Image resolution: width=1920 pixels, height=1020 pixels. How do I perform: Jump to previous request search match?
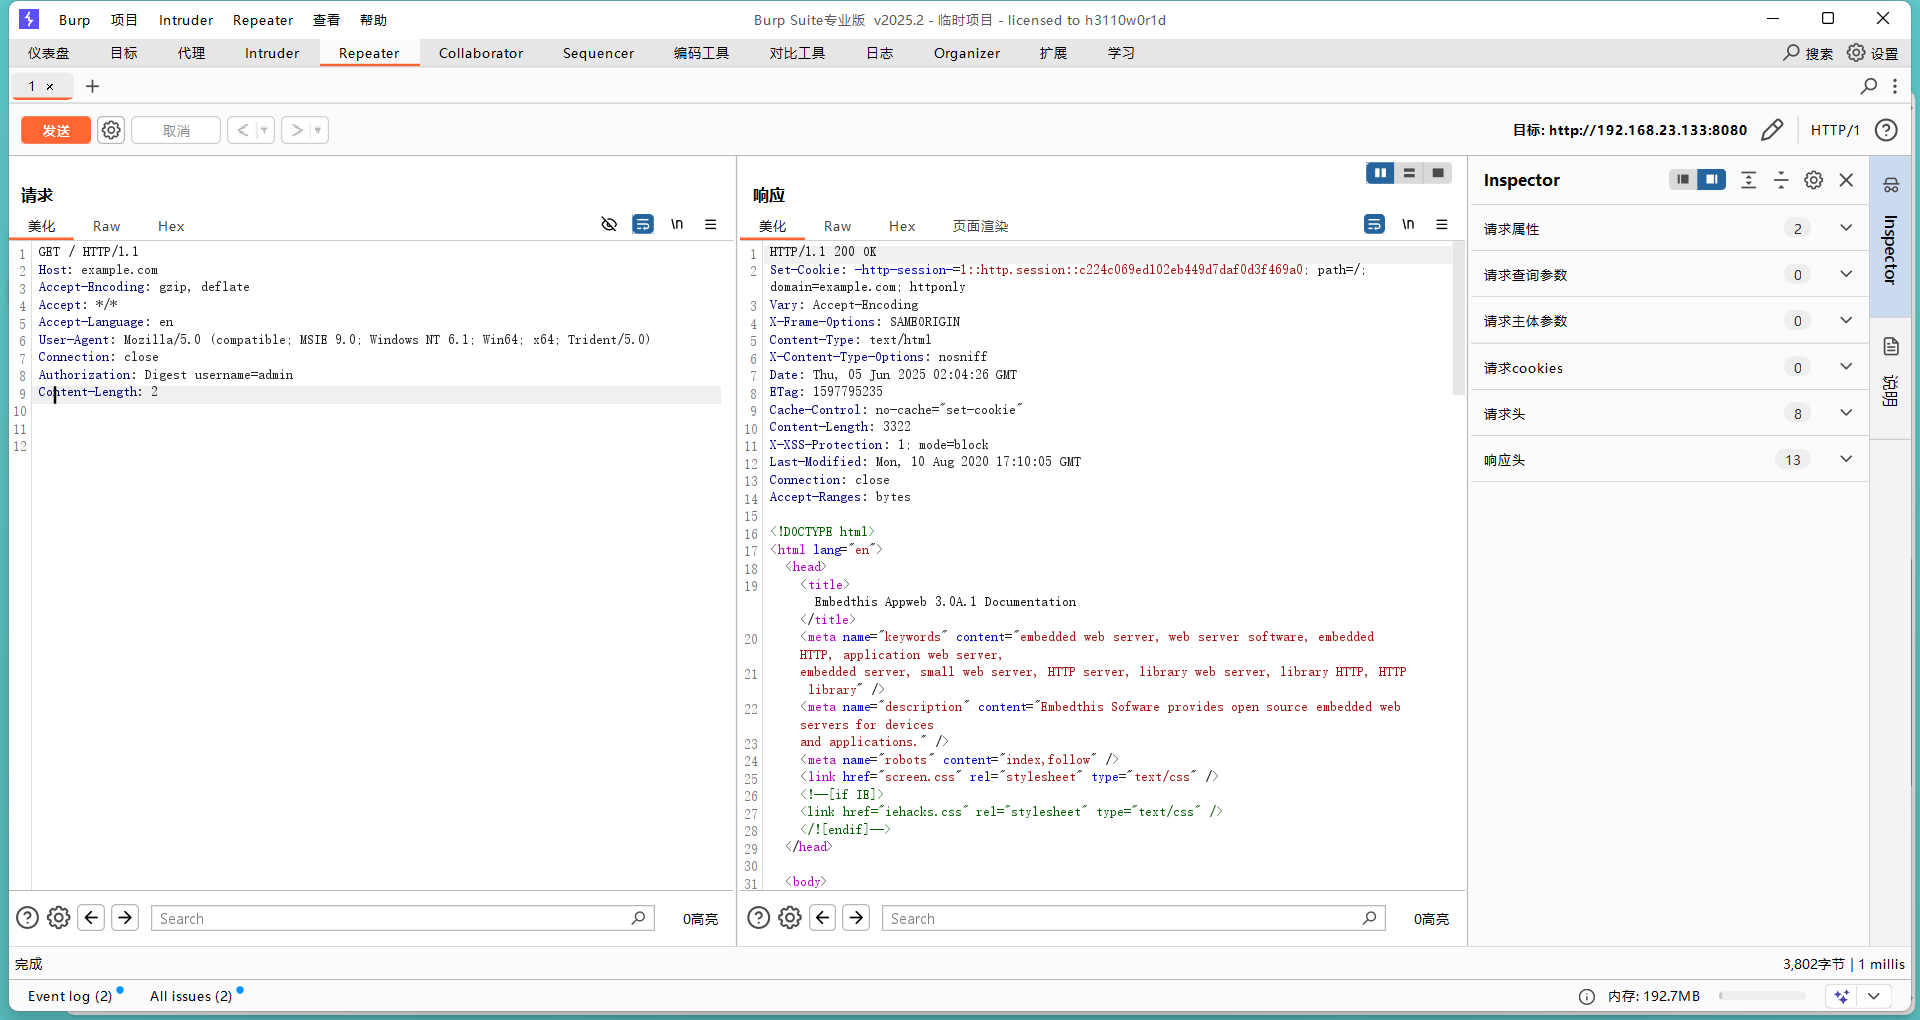coord(92,917)
